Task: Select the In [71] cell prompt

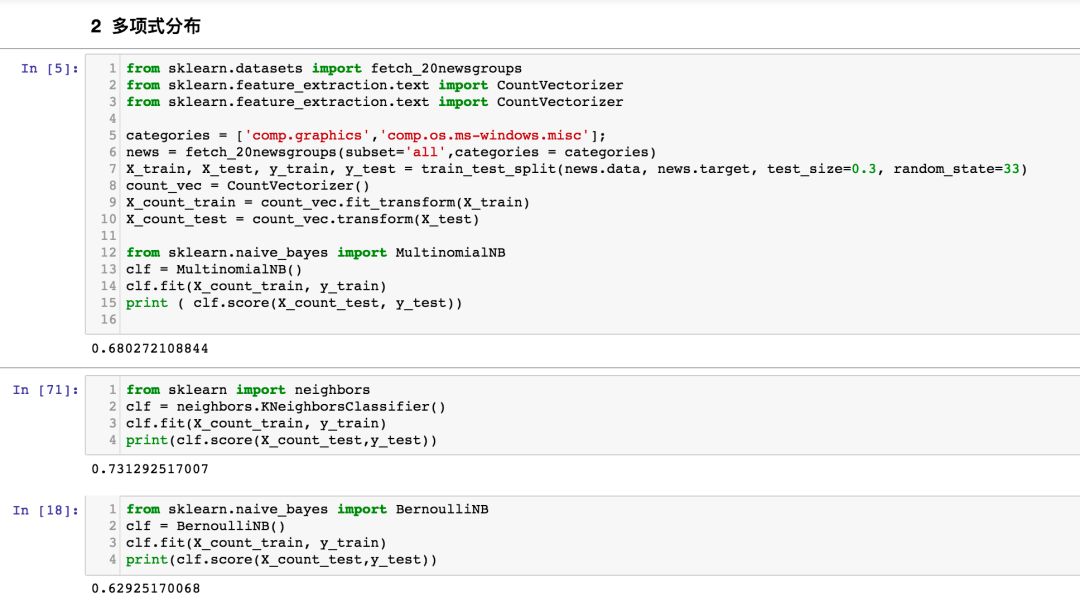Action: click(x=45, y=390)
